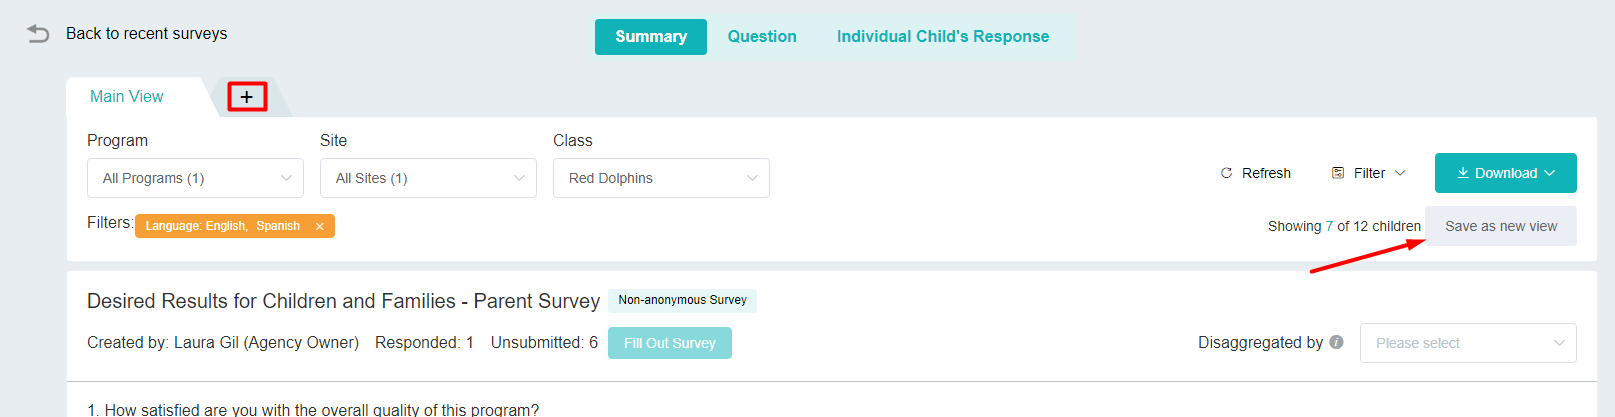Click the Language: English, Spanish filter tag
The height and width of the screenshot is (417, 1615).
(223, 226)
